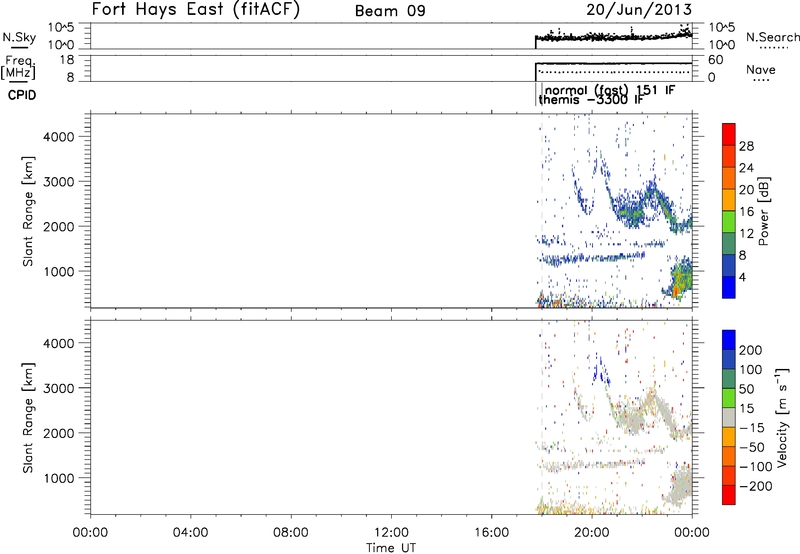The image size is (800, 554).
Task: Click the '04:00' time axis label
Action: (x=190, y=533)
